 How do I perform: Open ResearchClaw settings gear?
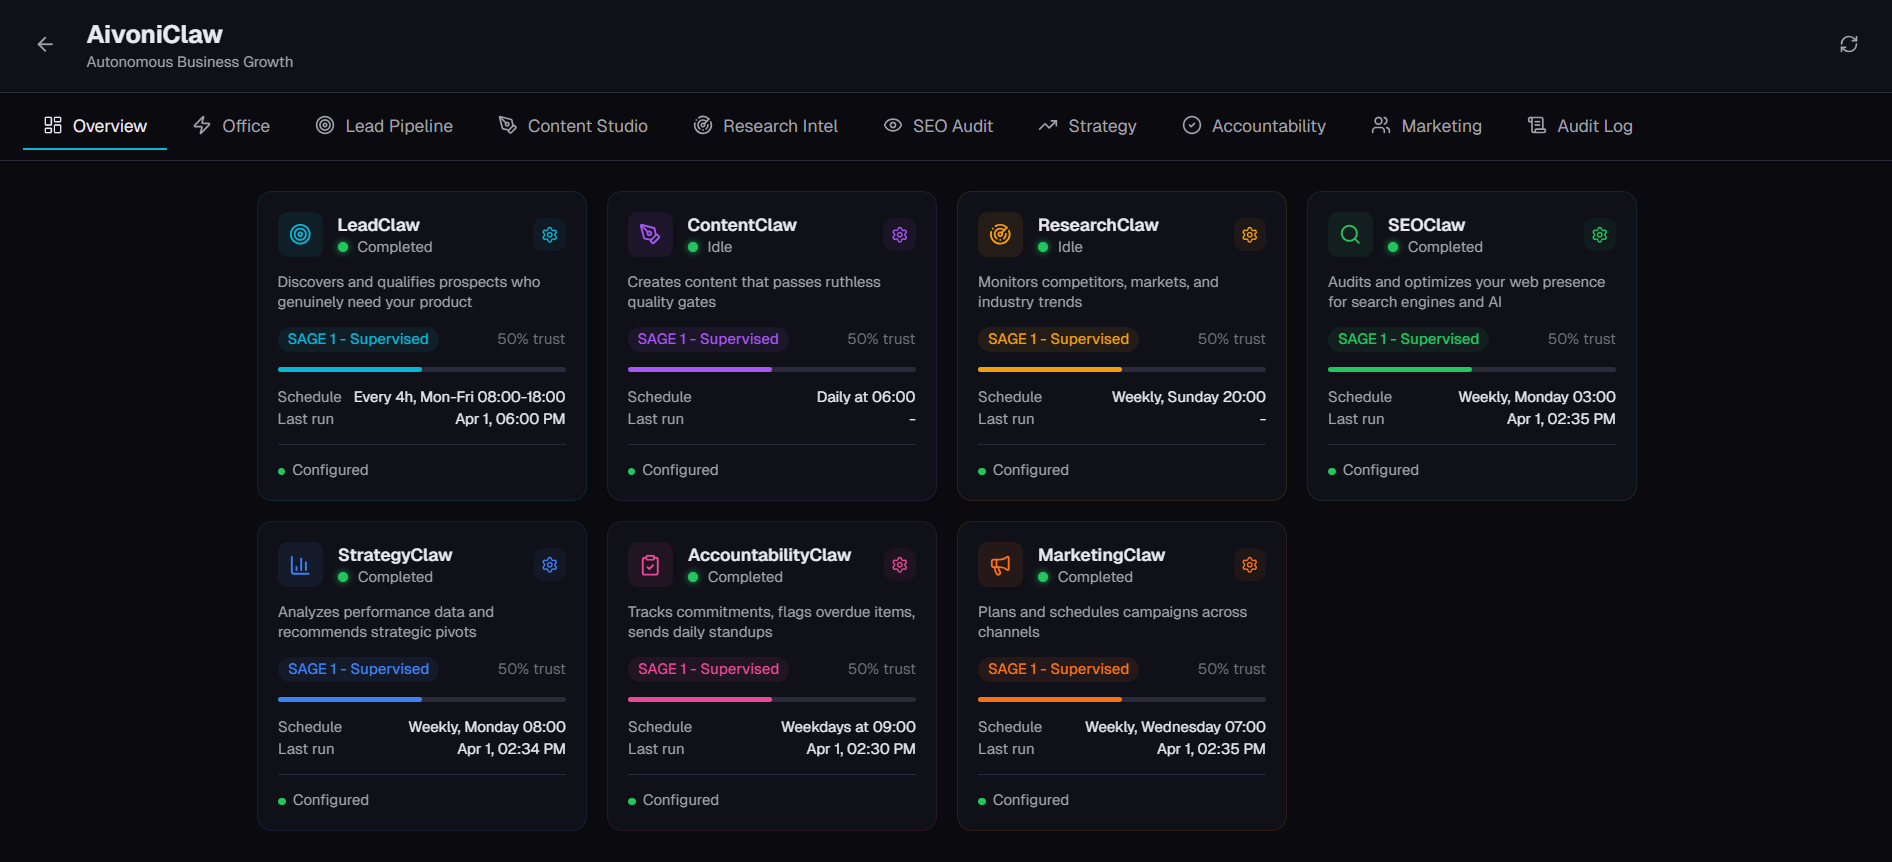pos(1250,235)
